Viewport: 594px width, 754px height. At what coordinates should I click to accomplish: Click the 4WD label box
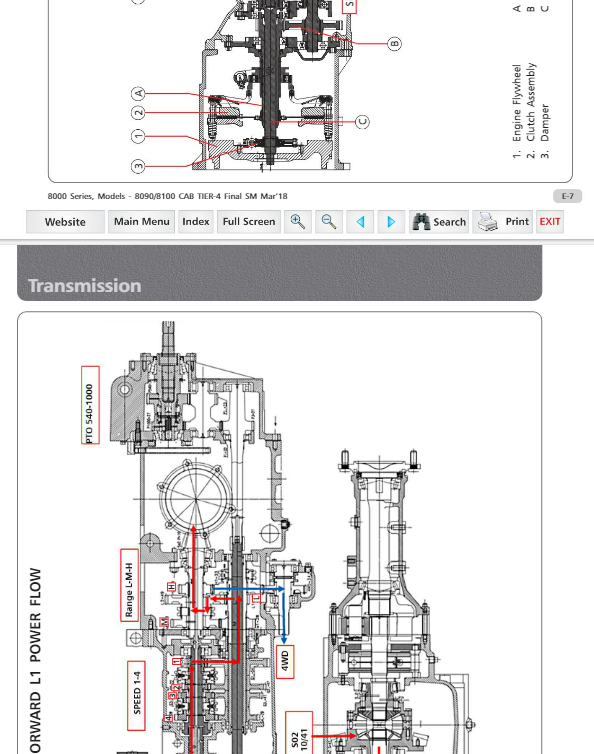coord(285,662)
